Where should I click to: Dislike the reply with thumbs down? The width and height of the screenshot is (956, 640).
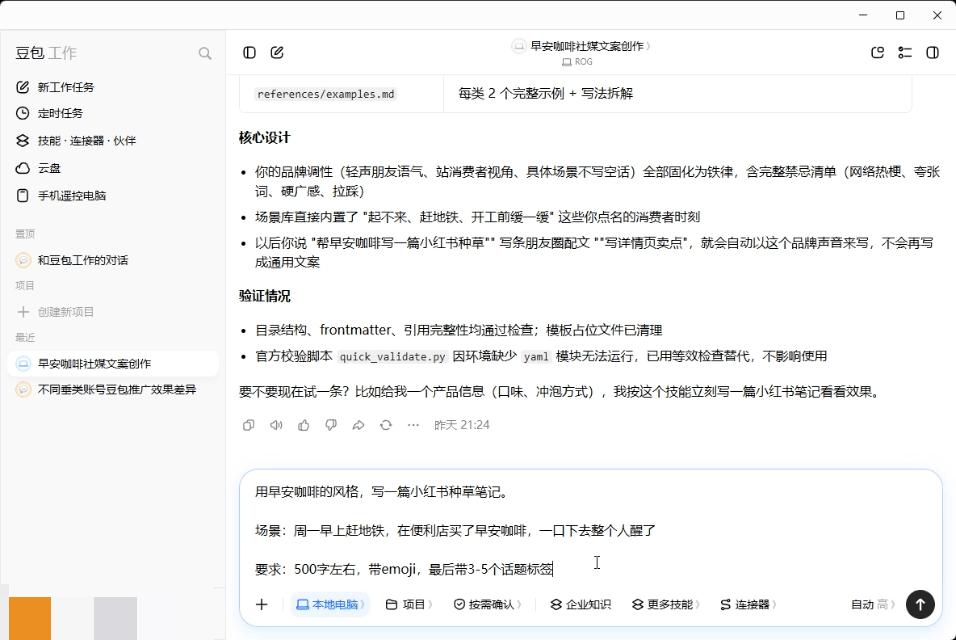331,425
